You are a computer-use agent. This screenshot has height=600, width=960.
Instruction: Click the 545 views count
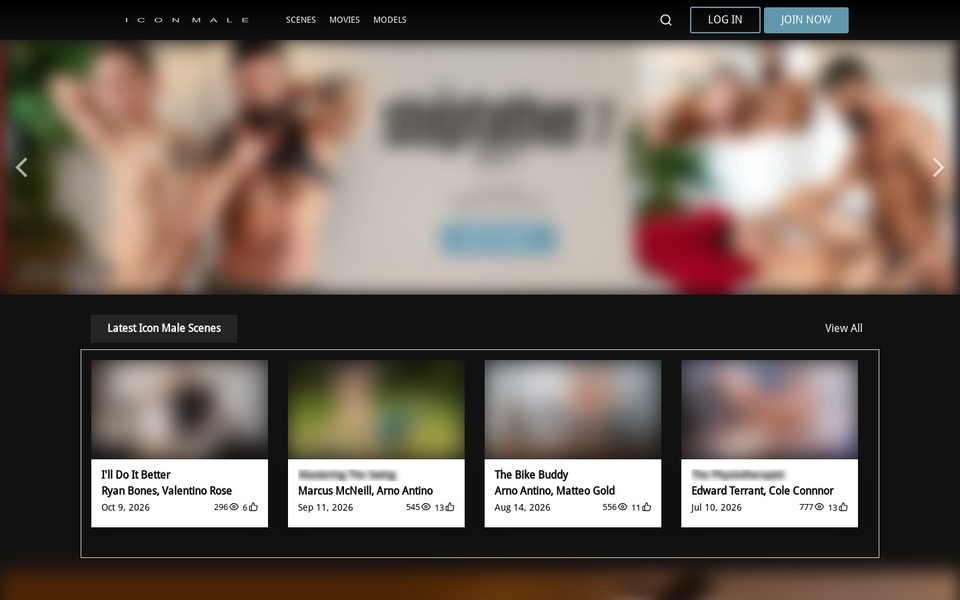413,507
